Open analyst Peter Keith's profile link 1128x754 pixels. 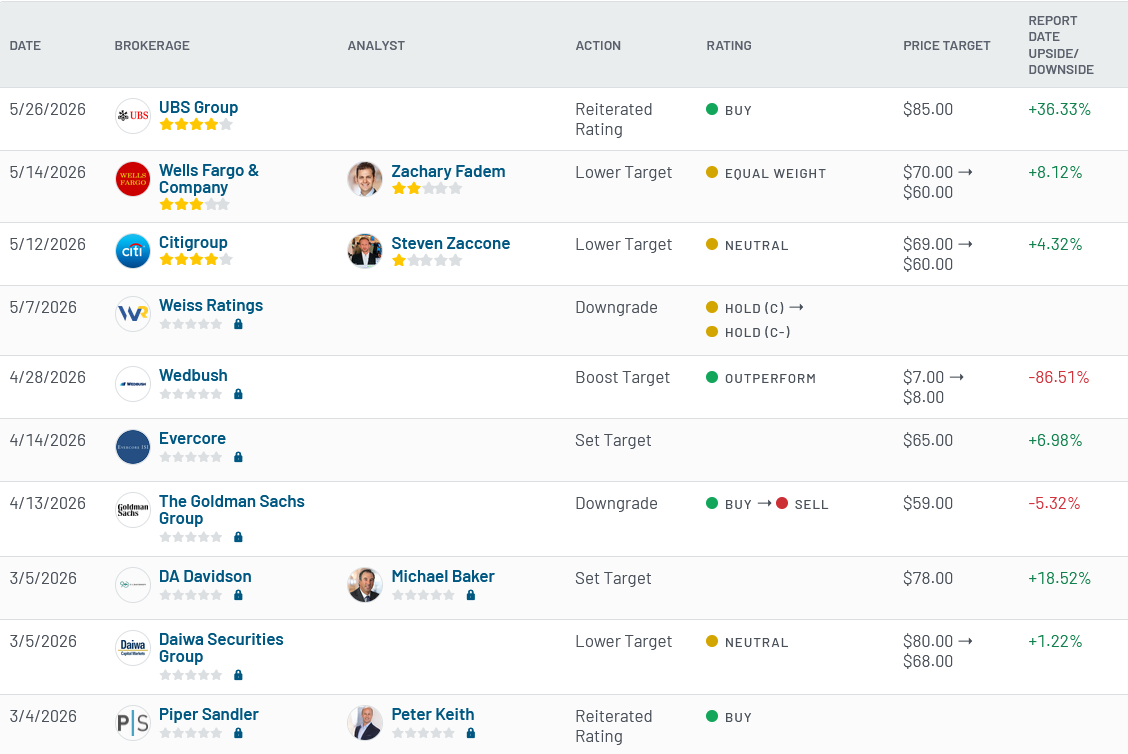pos(432,714)
